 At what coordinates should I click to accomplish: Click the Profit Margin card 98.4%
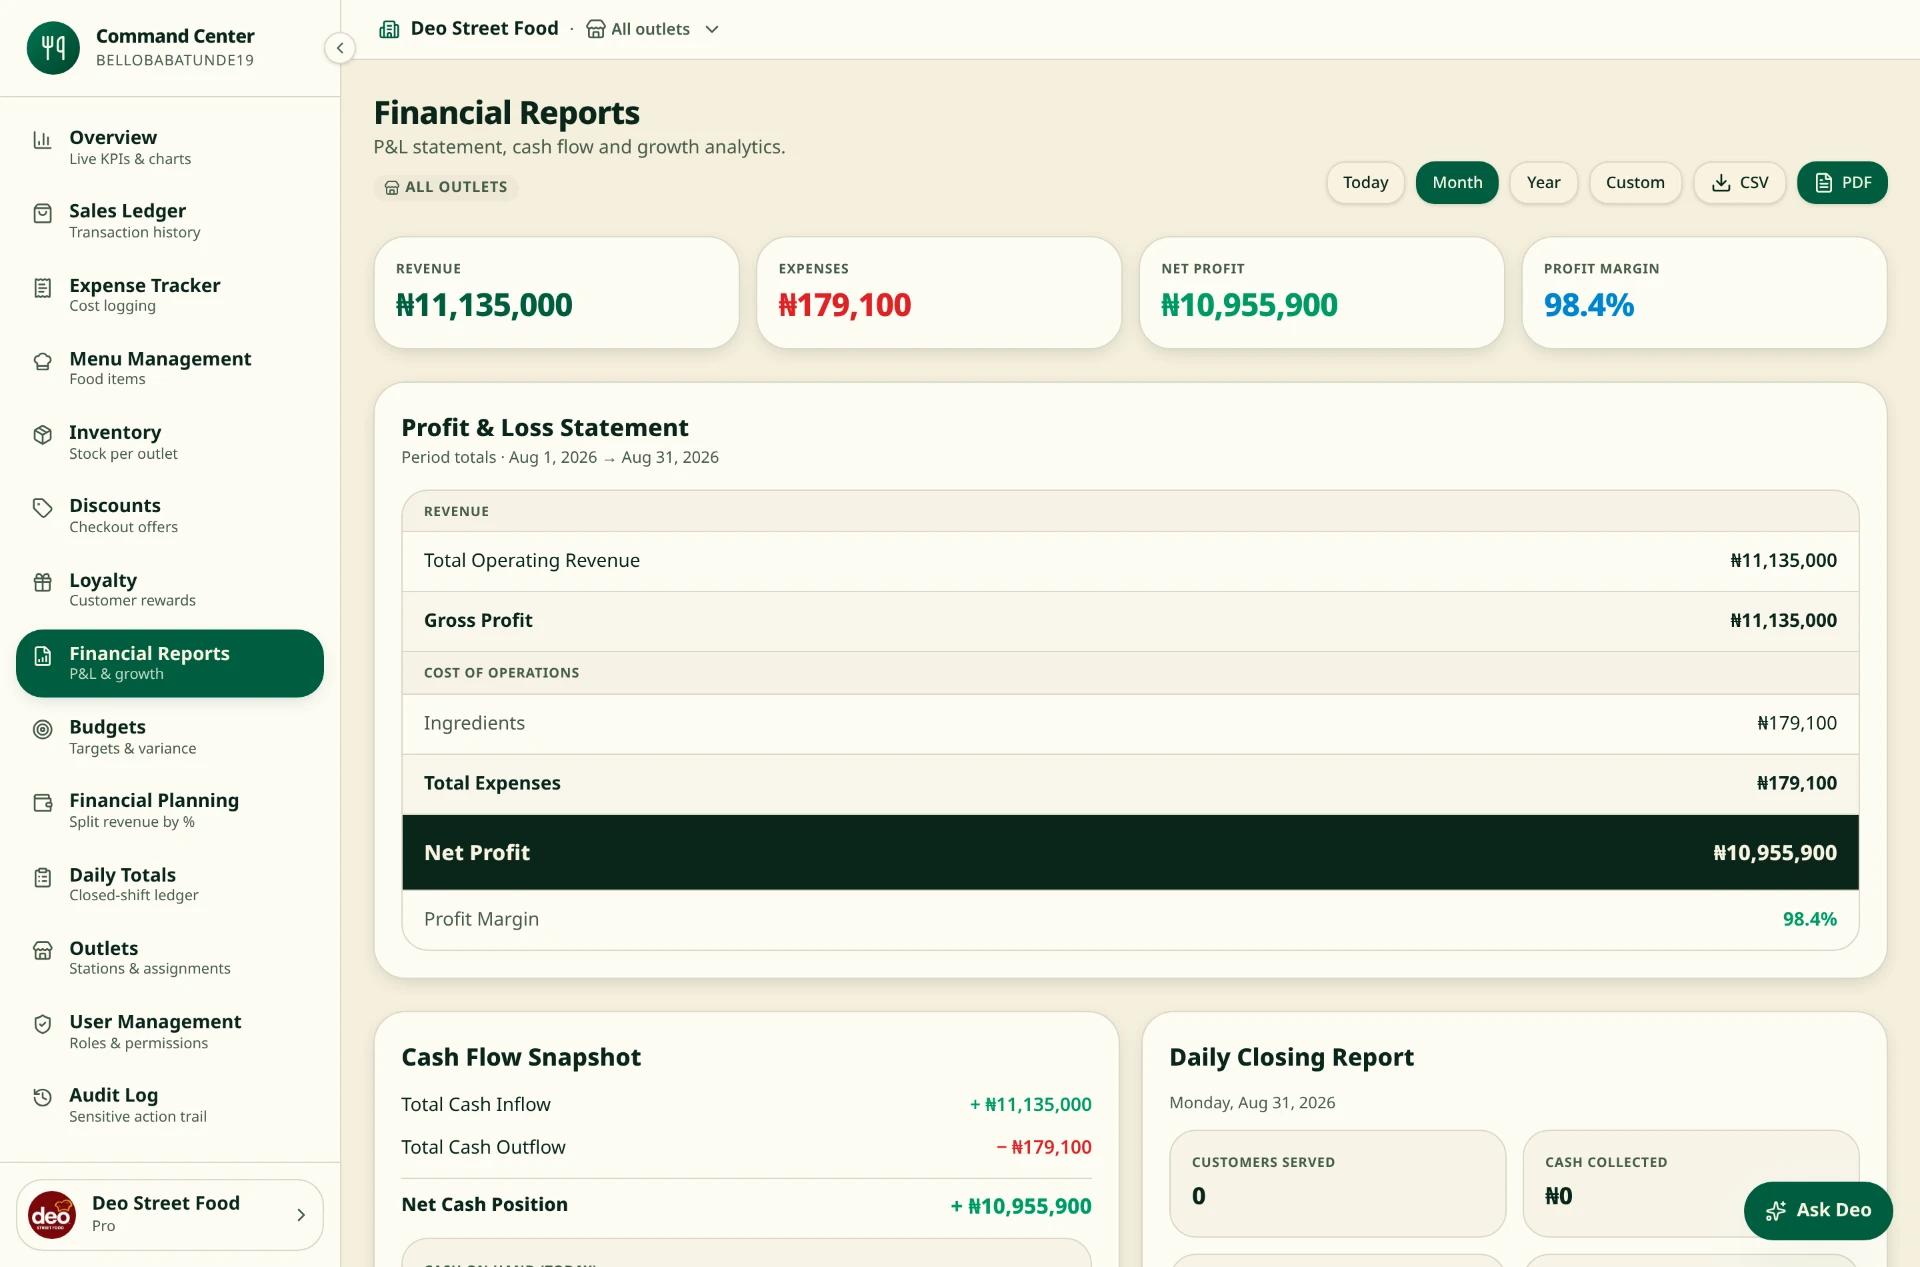point(1704,293)
